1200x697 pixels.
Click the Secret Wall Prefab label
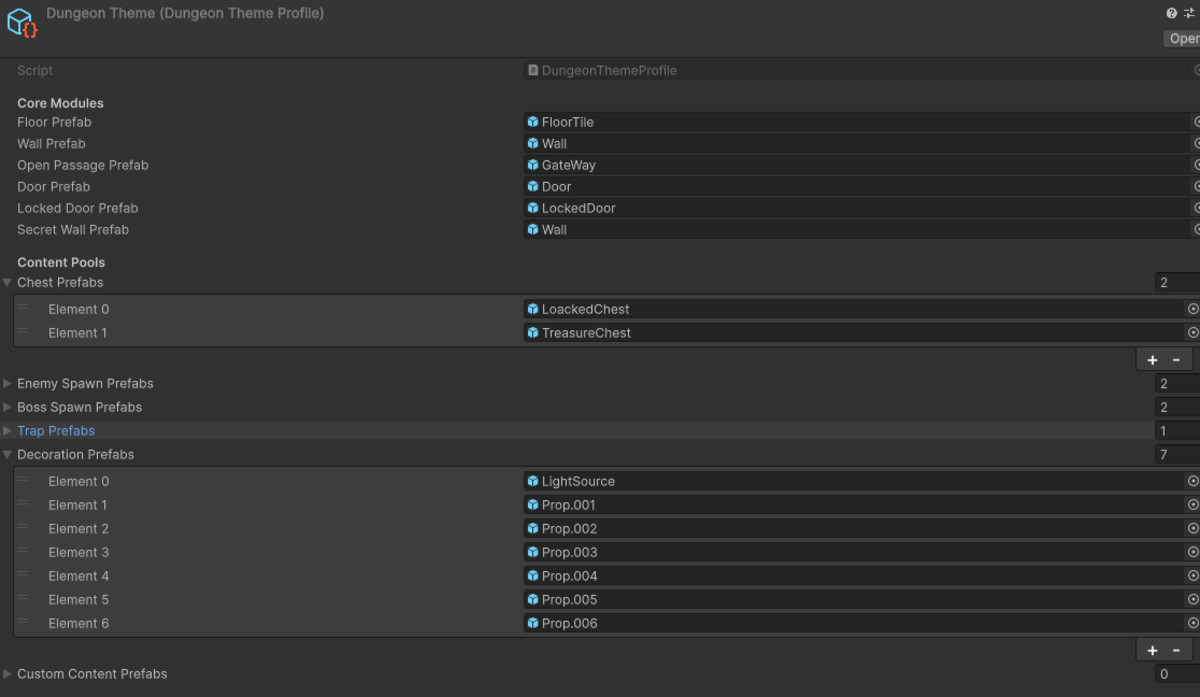pos(73,230)
